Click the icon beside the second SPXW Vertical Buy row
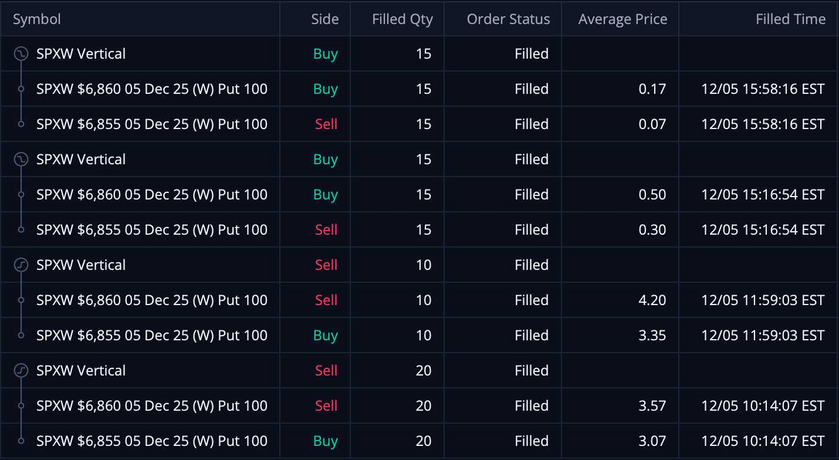Viewport: 839px width, 460px height. coord(20,159)
